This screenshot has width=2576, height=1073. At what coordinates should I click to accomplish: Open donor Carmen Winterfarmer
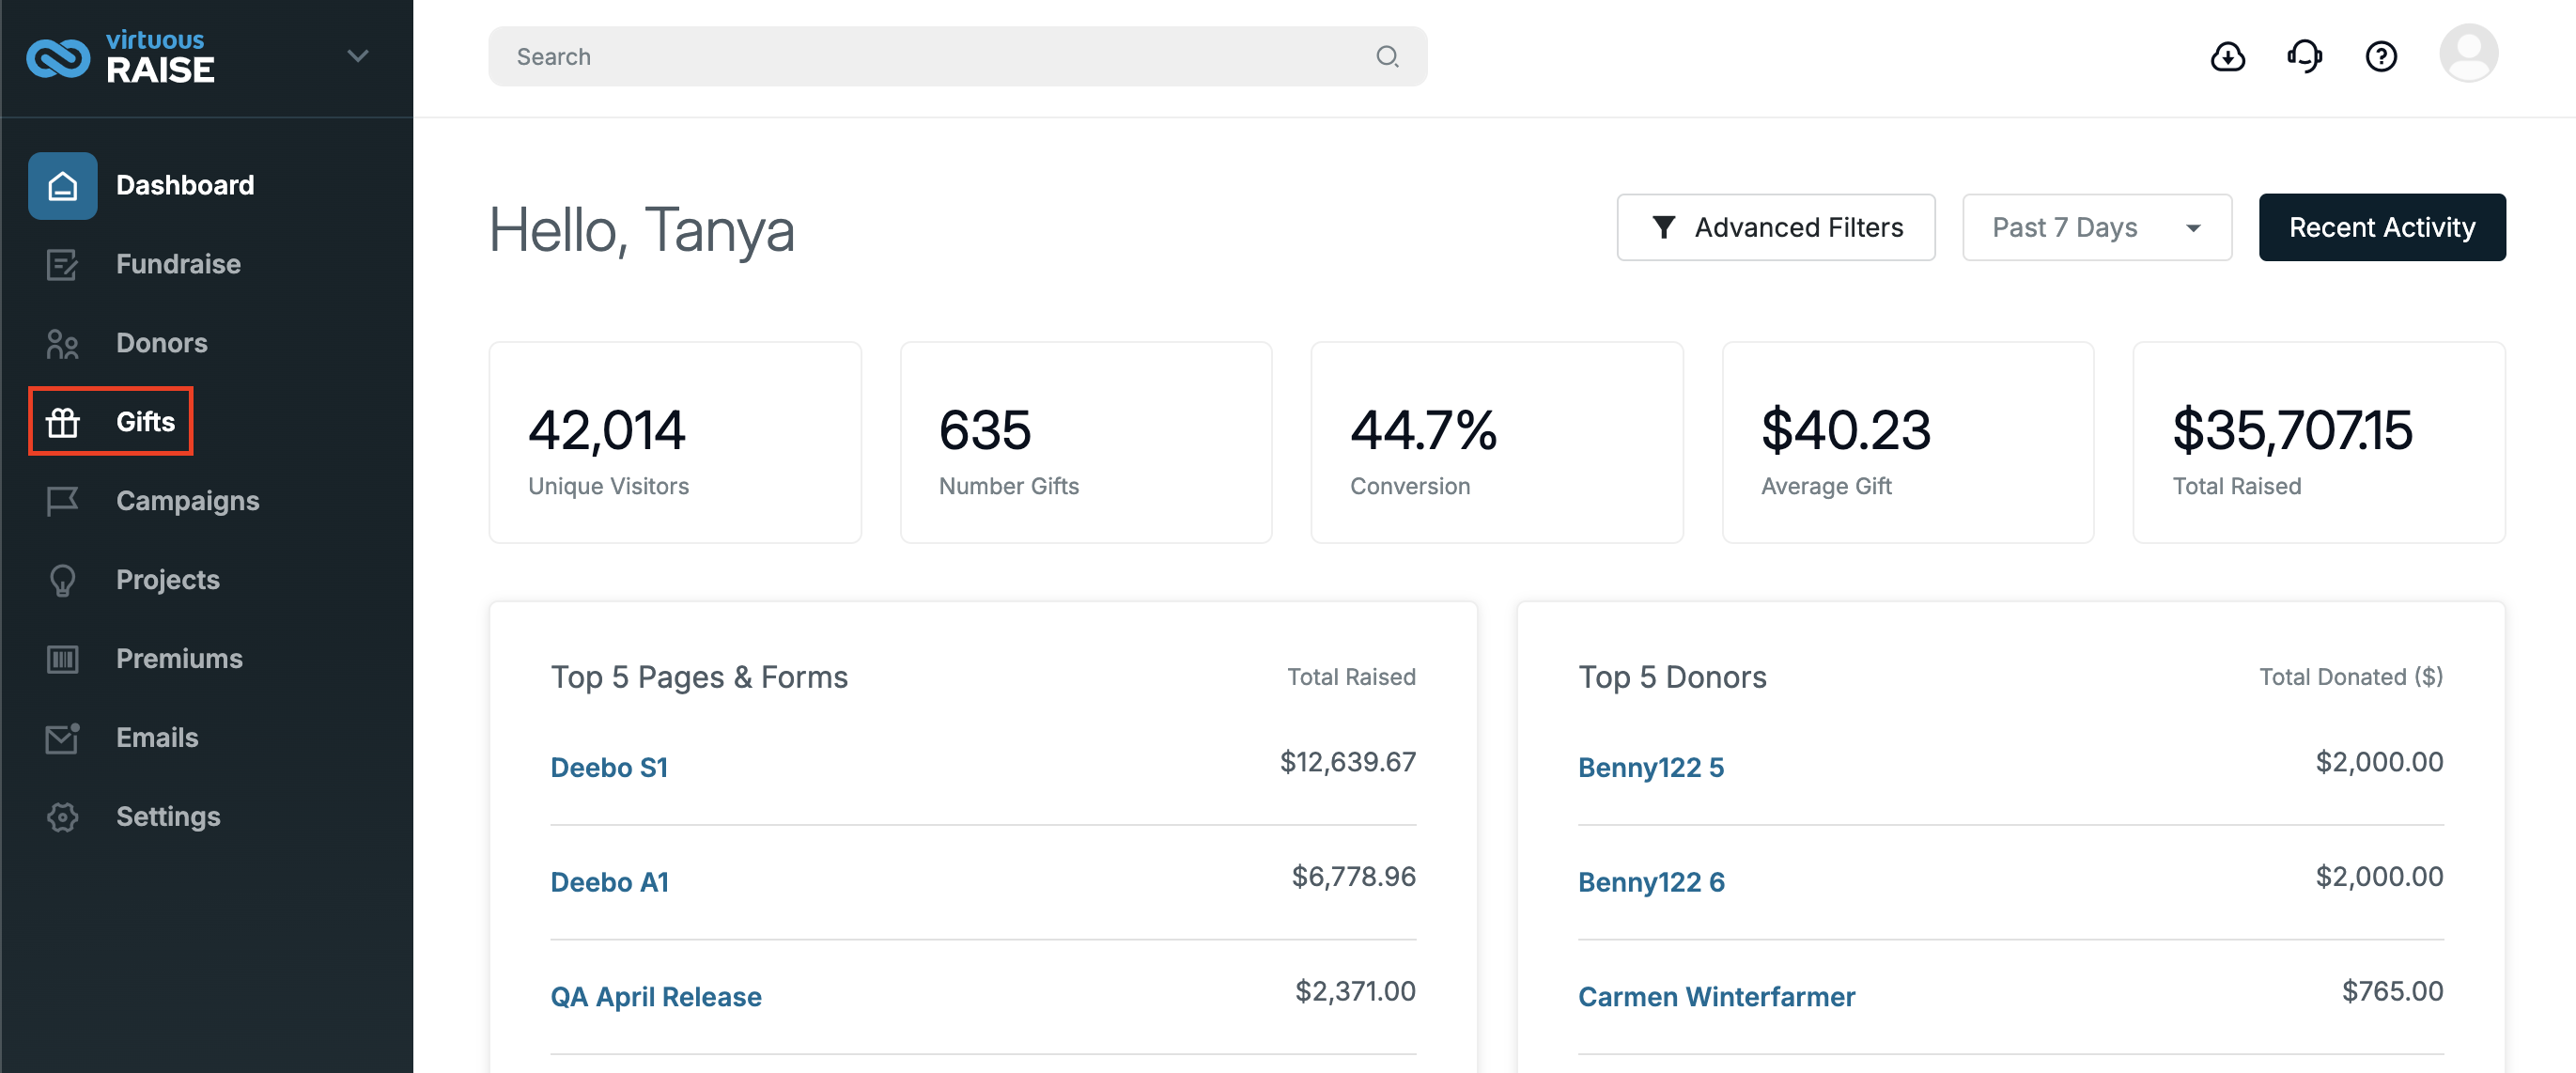click(1716, 996)
